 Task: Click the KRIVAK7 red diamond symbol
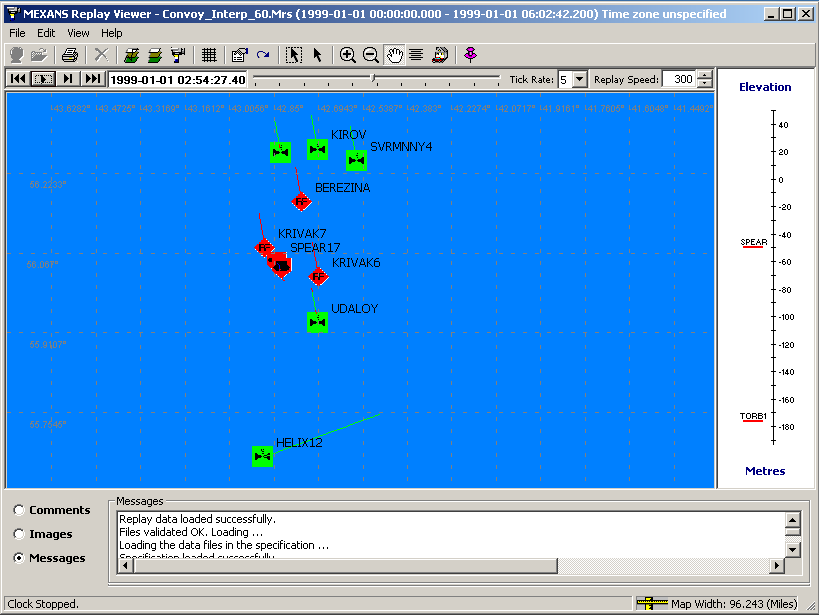(264, 247)
